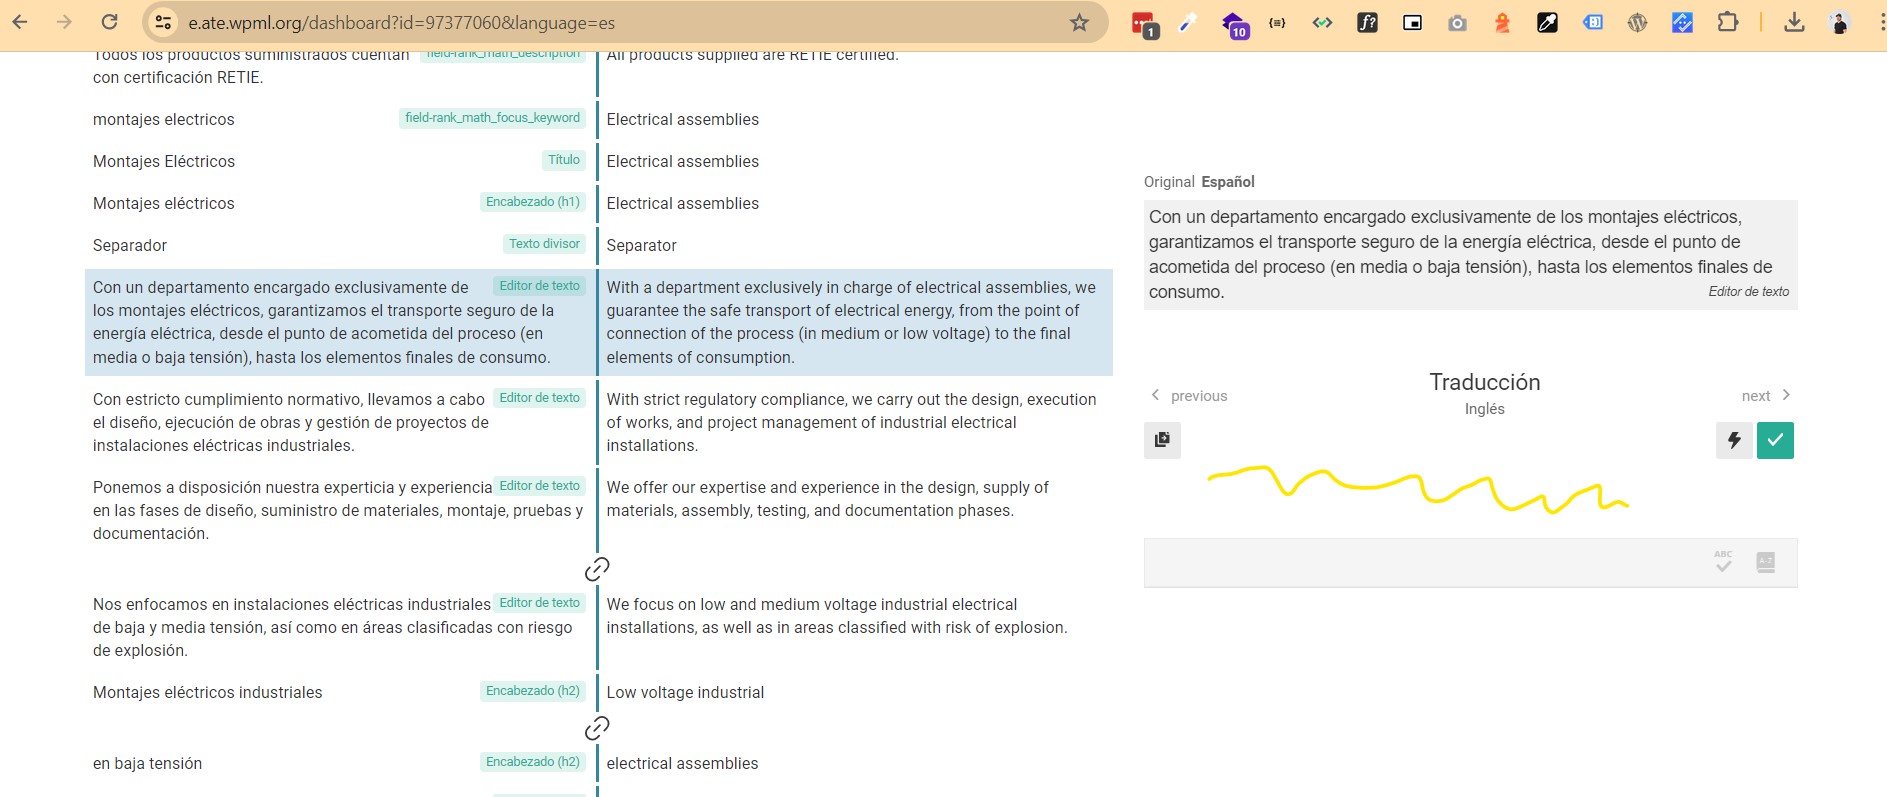Click link icon below 'Montajes eléctricos industriales' row
The width and height of the screenshot is (1887, 797).
point(597,728)
